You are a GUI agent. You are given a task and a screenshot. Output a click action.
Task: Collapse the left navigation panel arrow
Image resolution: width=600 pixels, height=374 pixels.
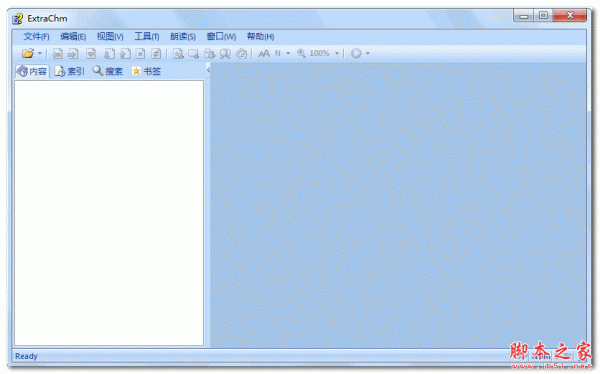pyautogui.click(x=208, y=70)
